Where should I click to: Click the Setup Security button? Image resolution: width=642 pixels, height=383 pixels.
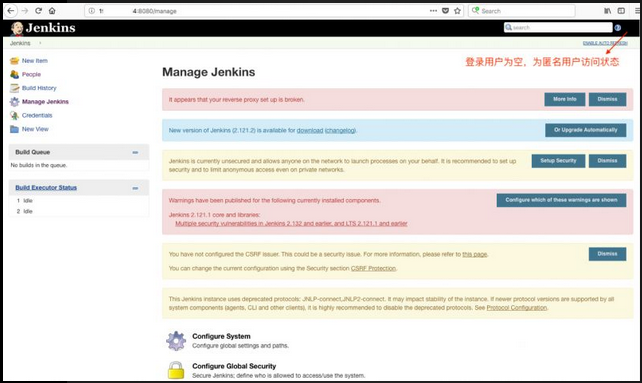click(558, 161)
